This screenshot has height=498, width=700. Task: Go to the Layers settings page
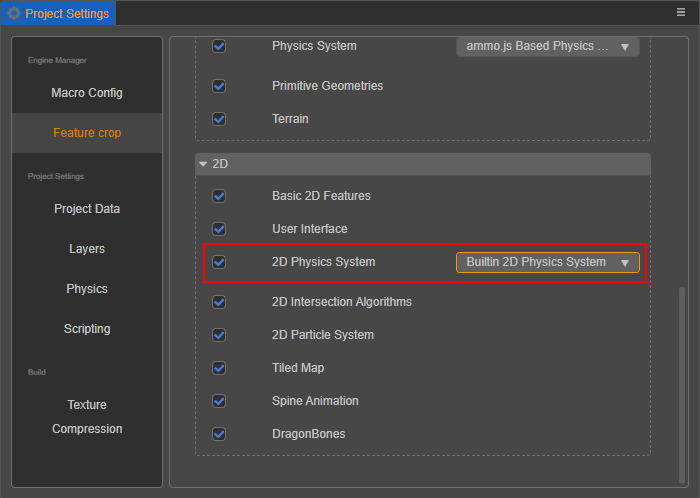(x=87, y=249)
